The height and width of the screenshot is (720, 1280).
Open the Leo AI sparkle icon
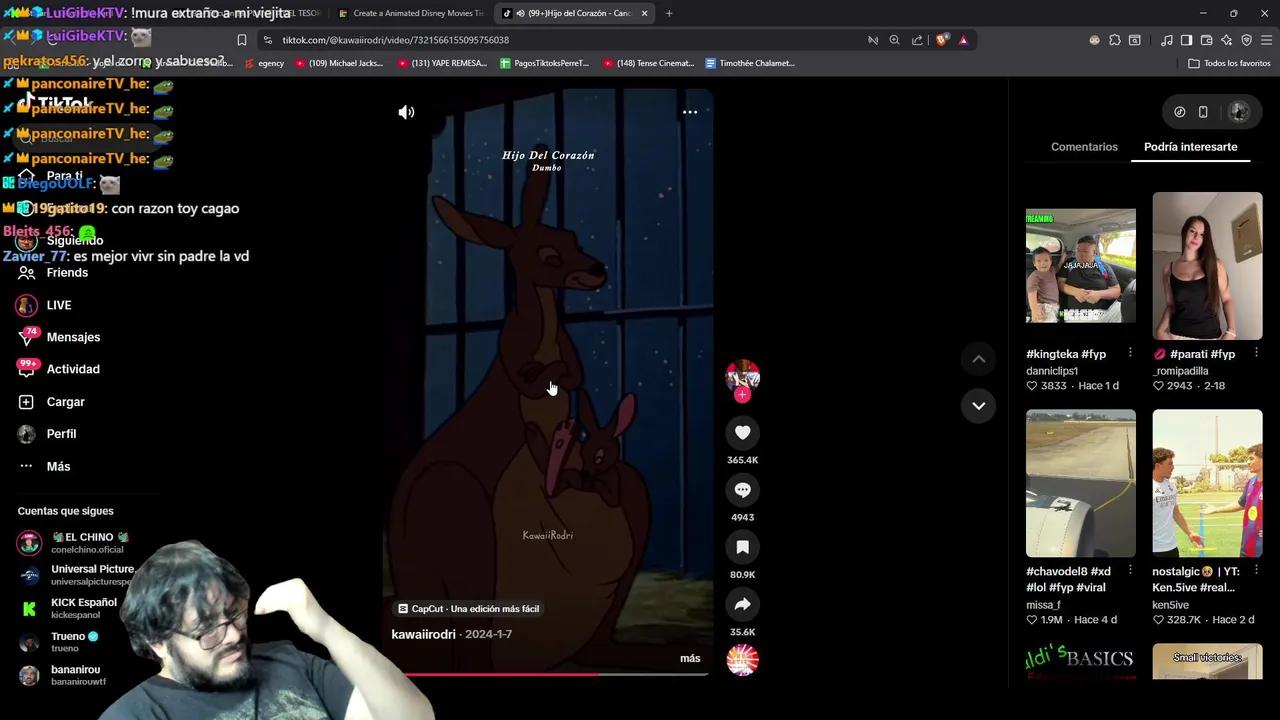pos(1226,40)
